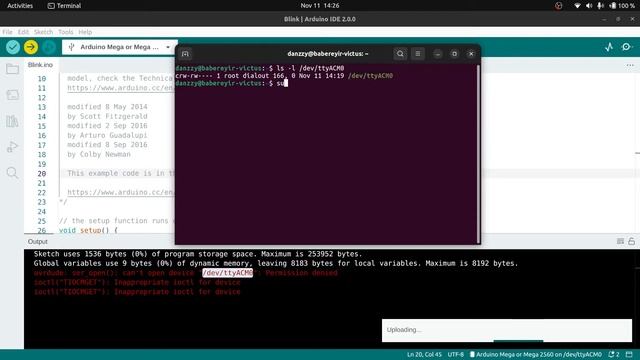Open the Boards Manager sidebar icon

click(x=12, y=95)
